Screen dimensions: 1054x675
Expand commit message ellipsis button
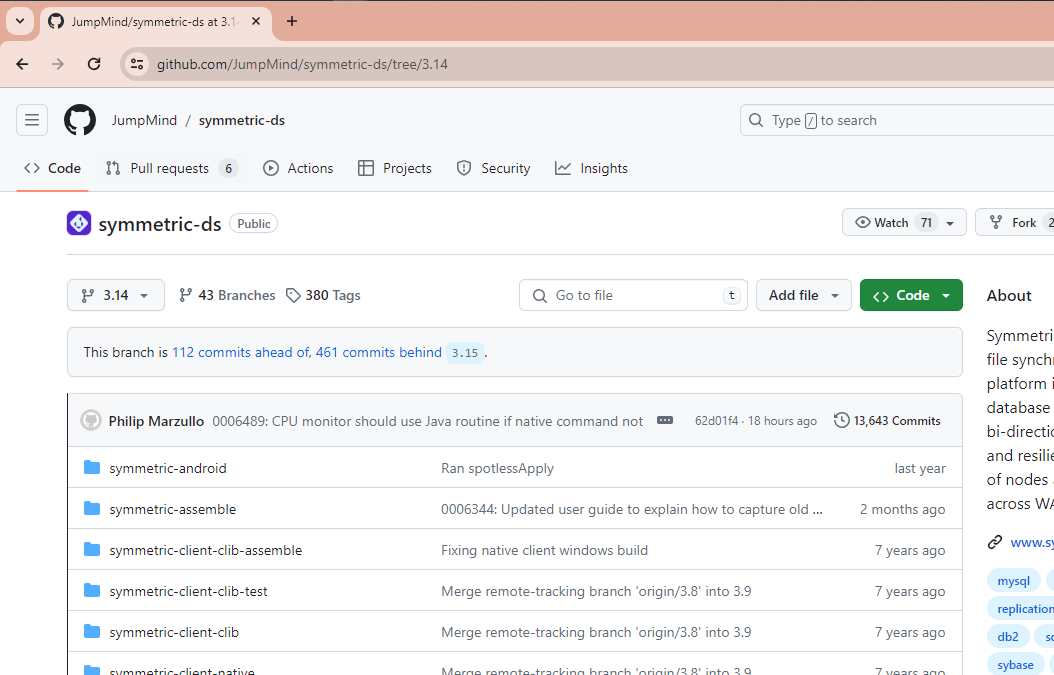tap(665, 421)
